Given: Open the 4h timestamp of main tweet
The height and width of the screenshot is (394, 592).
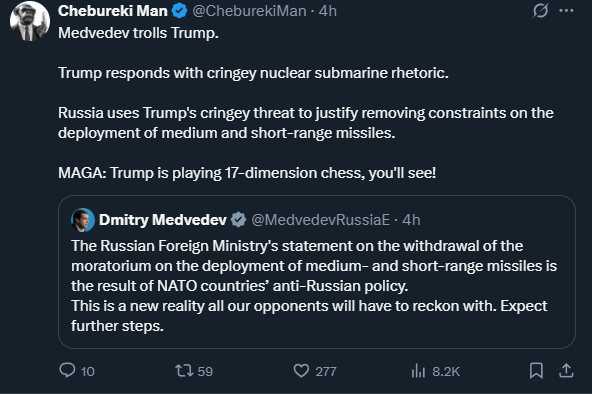Looking at the screenshot, I should coord(327,11).
